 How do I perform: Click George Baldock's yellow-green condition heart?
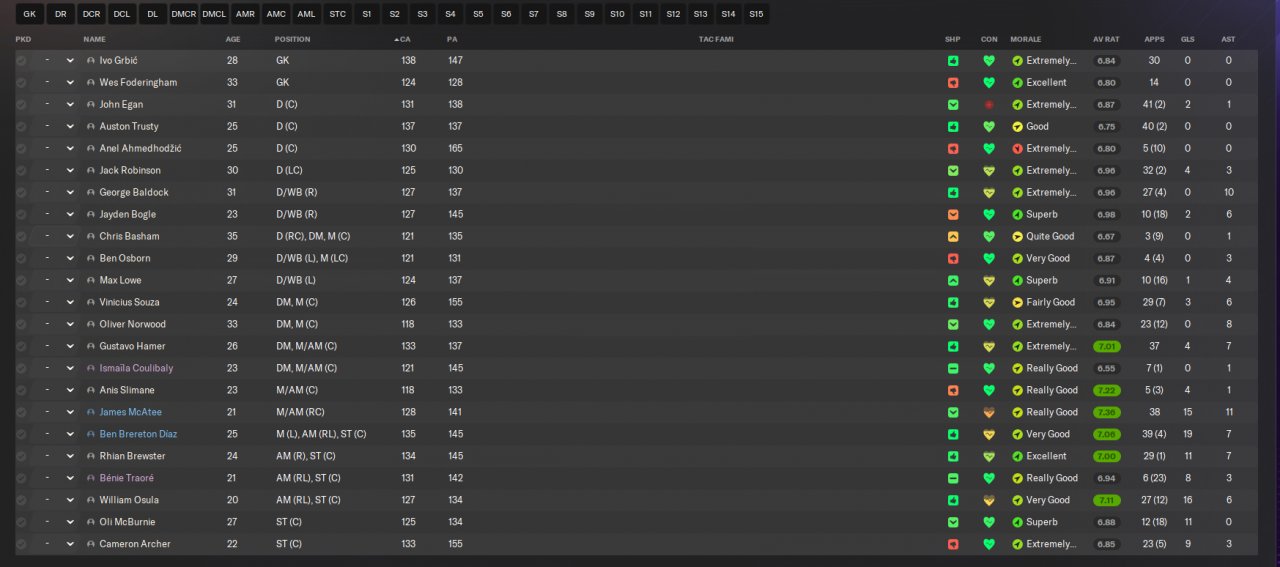[989, 193]
